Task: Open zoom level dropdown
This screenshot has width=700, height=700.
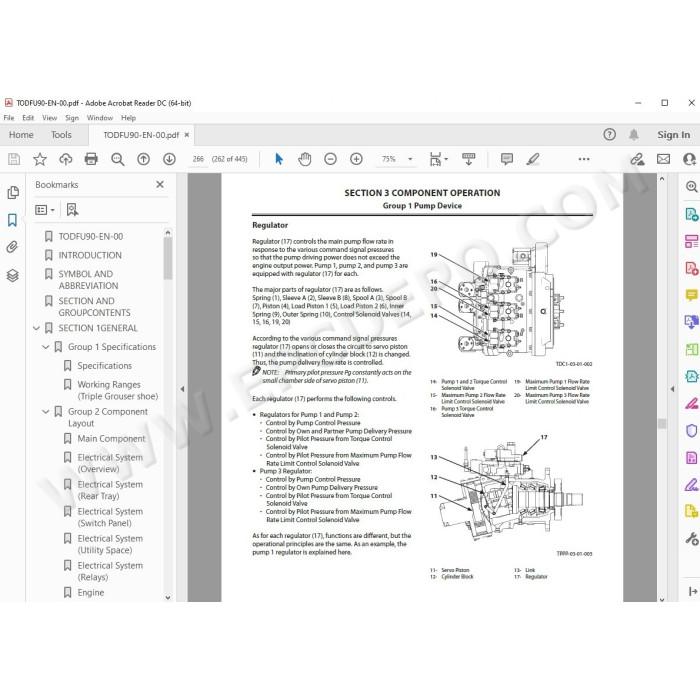Action: coord(410,159)
